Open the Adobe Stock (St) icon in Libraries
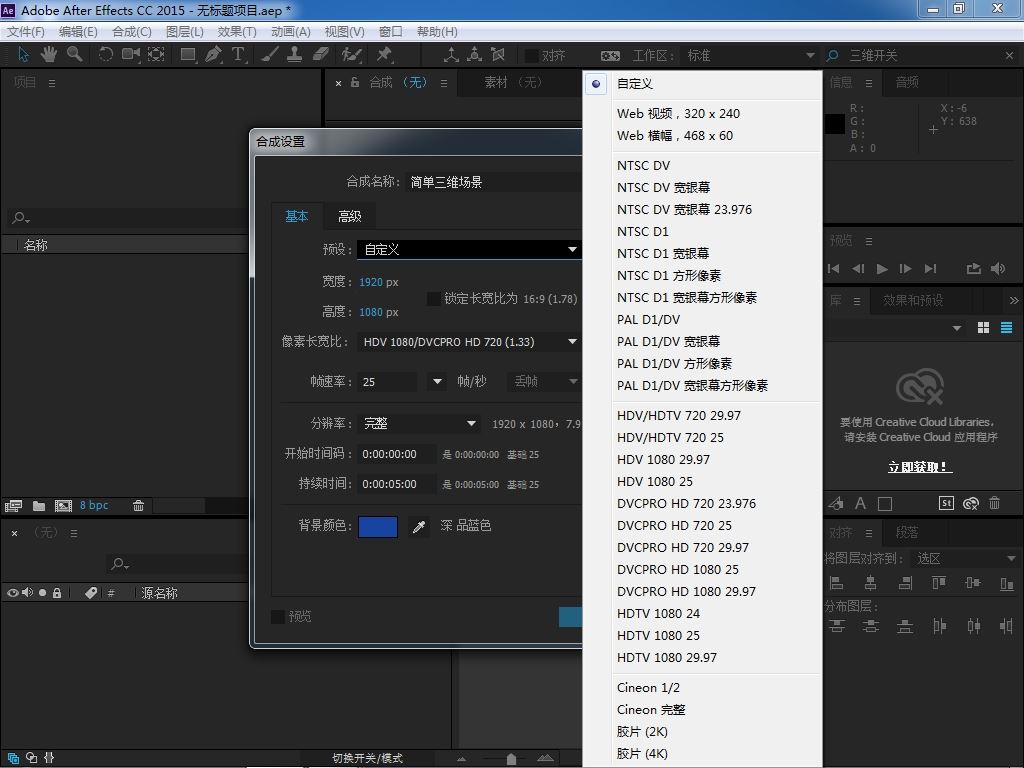 946,503
